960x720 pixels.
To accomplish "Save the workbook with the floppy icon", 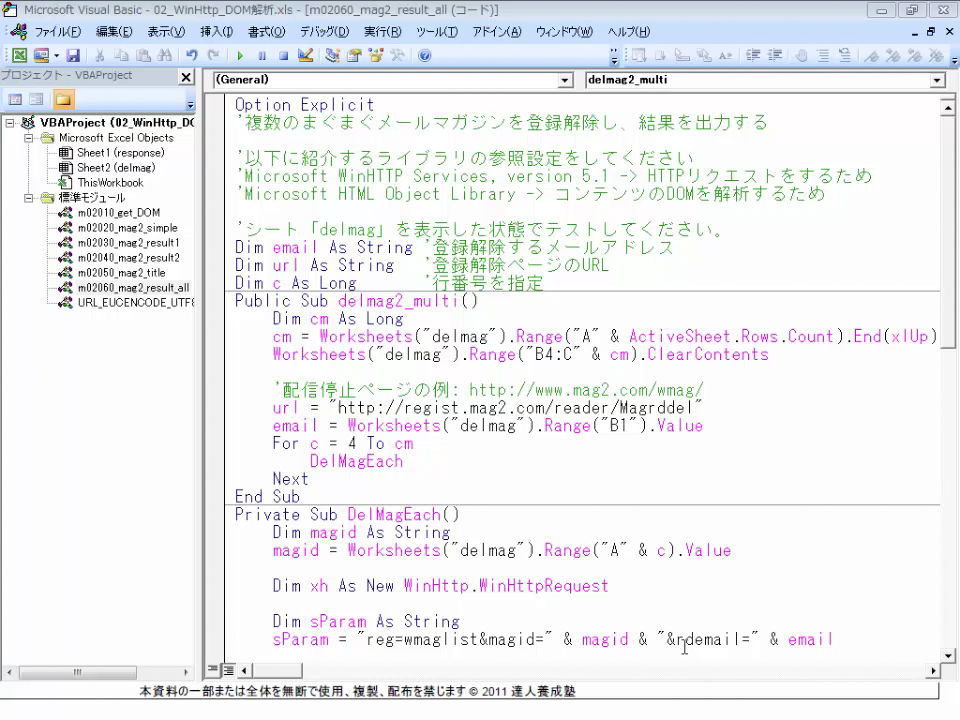I will click(73, 56).
